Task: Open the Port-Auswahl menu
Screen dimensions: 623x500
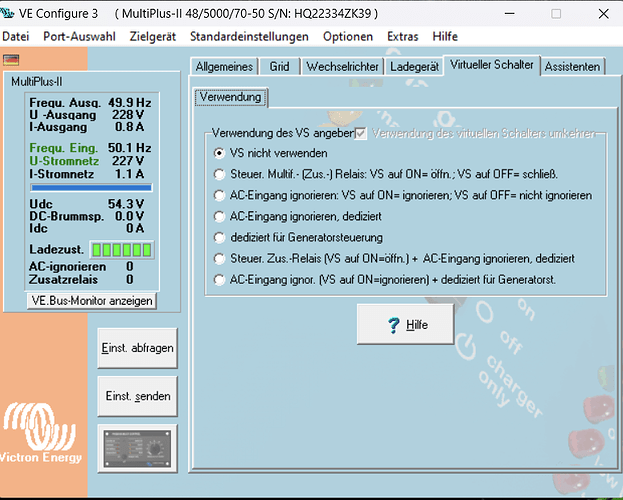Action: pos(79,37)
